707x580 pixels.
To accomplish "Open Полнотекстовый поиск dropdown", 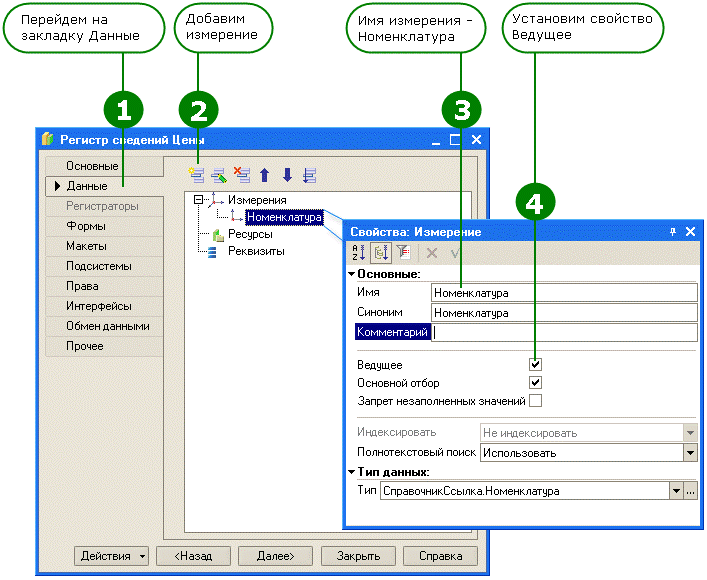I will point(690,453).
